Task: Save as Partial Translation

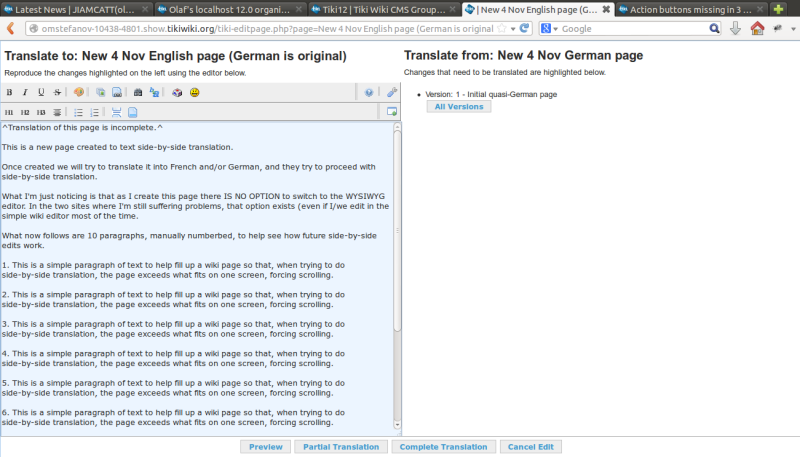Action: coord(341,447)
